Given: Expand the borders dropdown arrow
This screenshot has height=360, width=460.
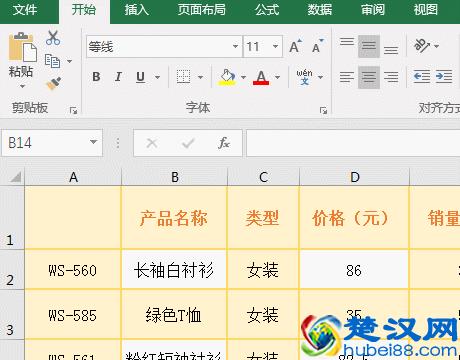Looking at the screenshot, I should point(200,77).
